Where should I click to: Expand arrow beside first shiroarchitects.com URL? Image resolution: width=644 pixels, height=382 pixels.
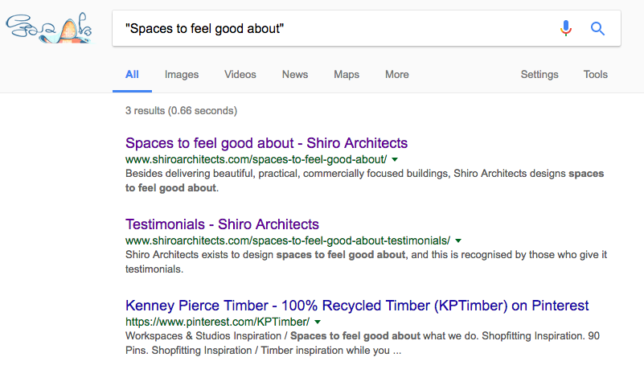click(395, 159)
